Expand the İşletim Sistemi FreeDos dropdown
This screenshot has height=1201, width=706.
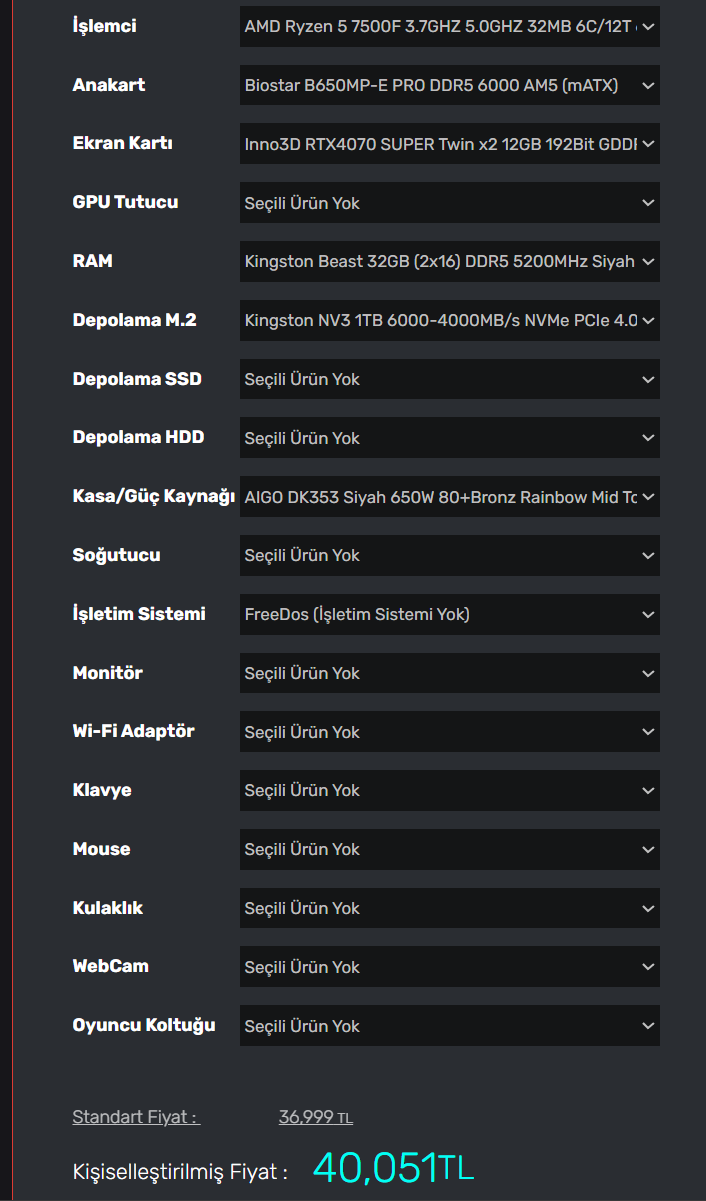tap(449, 614)
